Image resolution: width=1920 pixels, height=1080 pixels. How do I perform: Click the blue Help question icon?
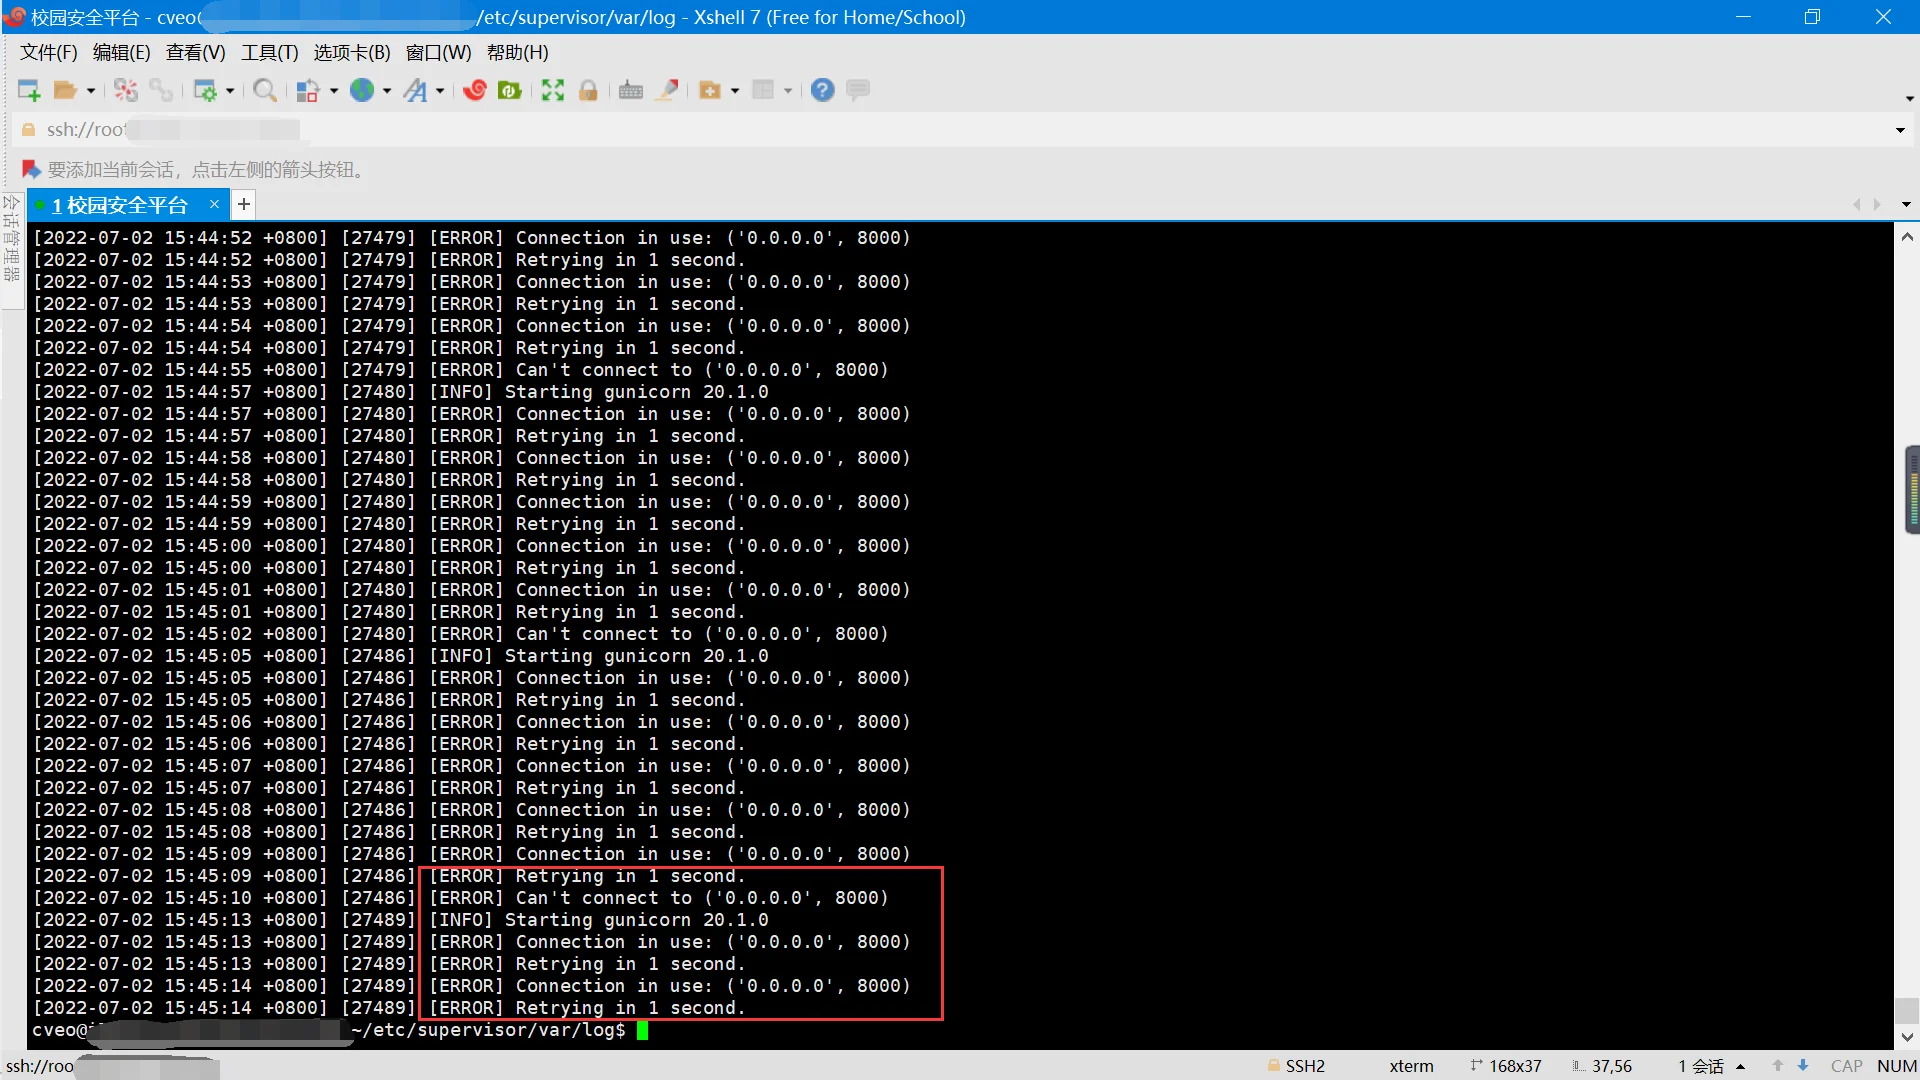pos(822,91)
